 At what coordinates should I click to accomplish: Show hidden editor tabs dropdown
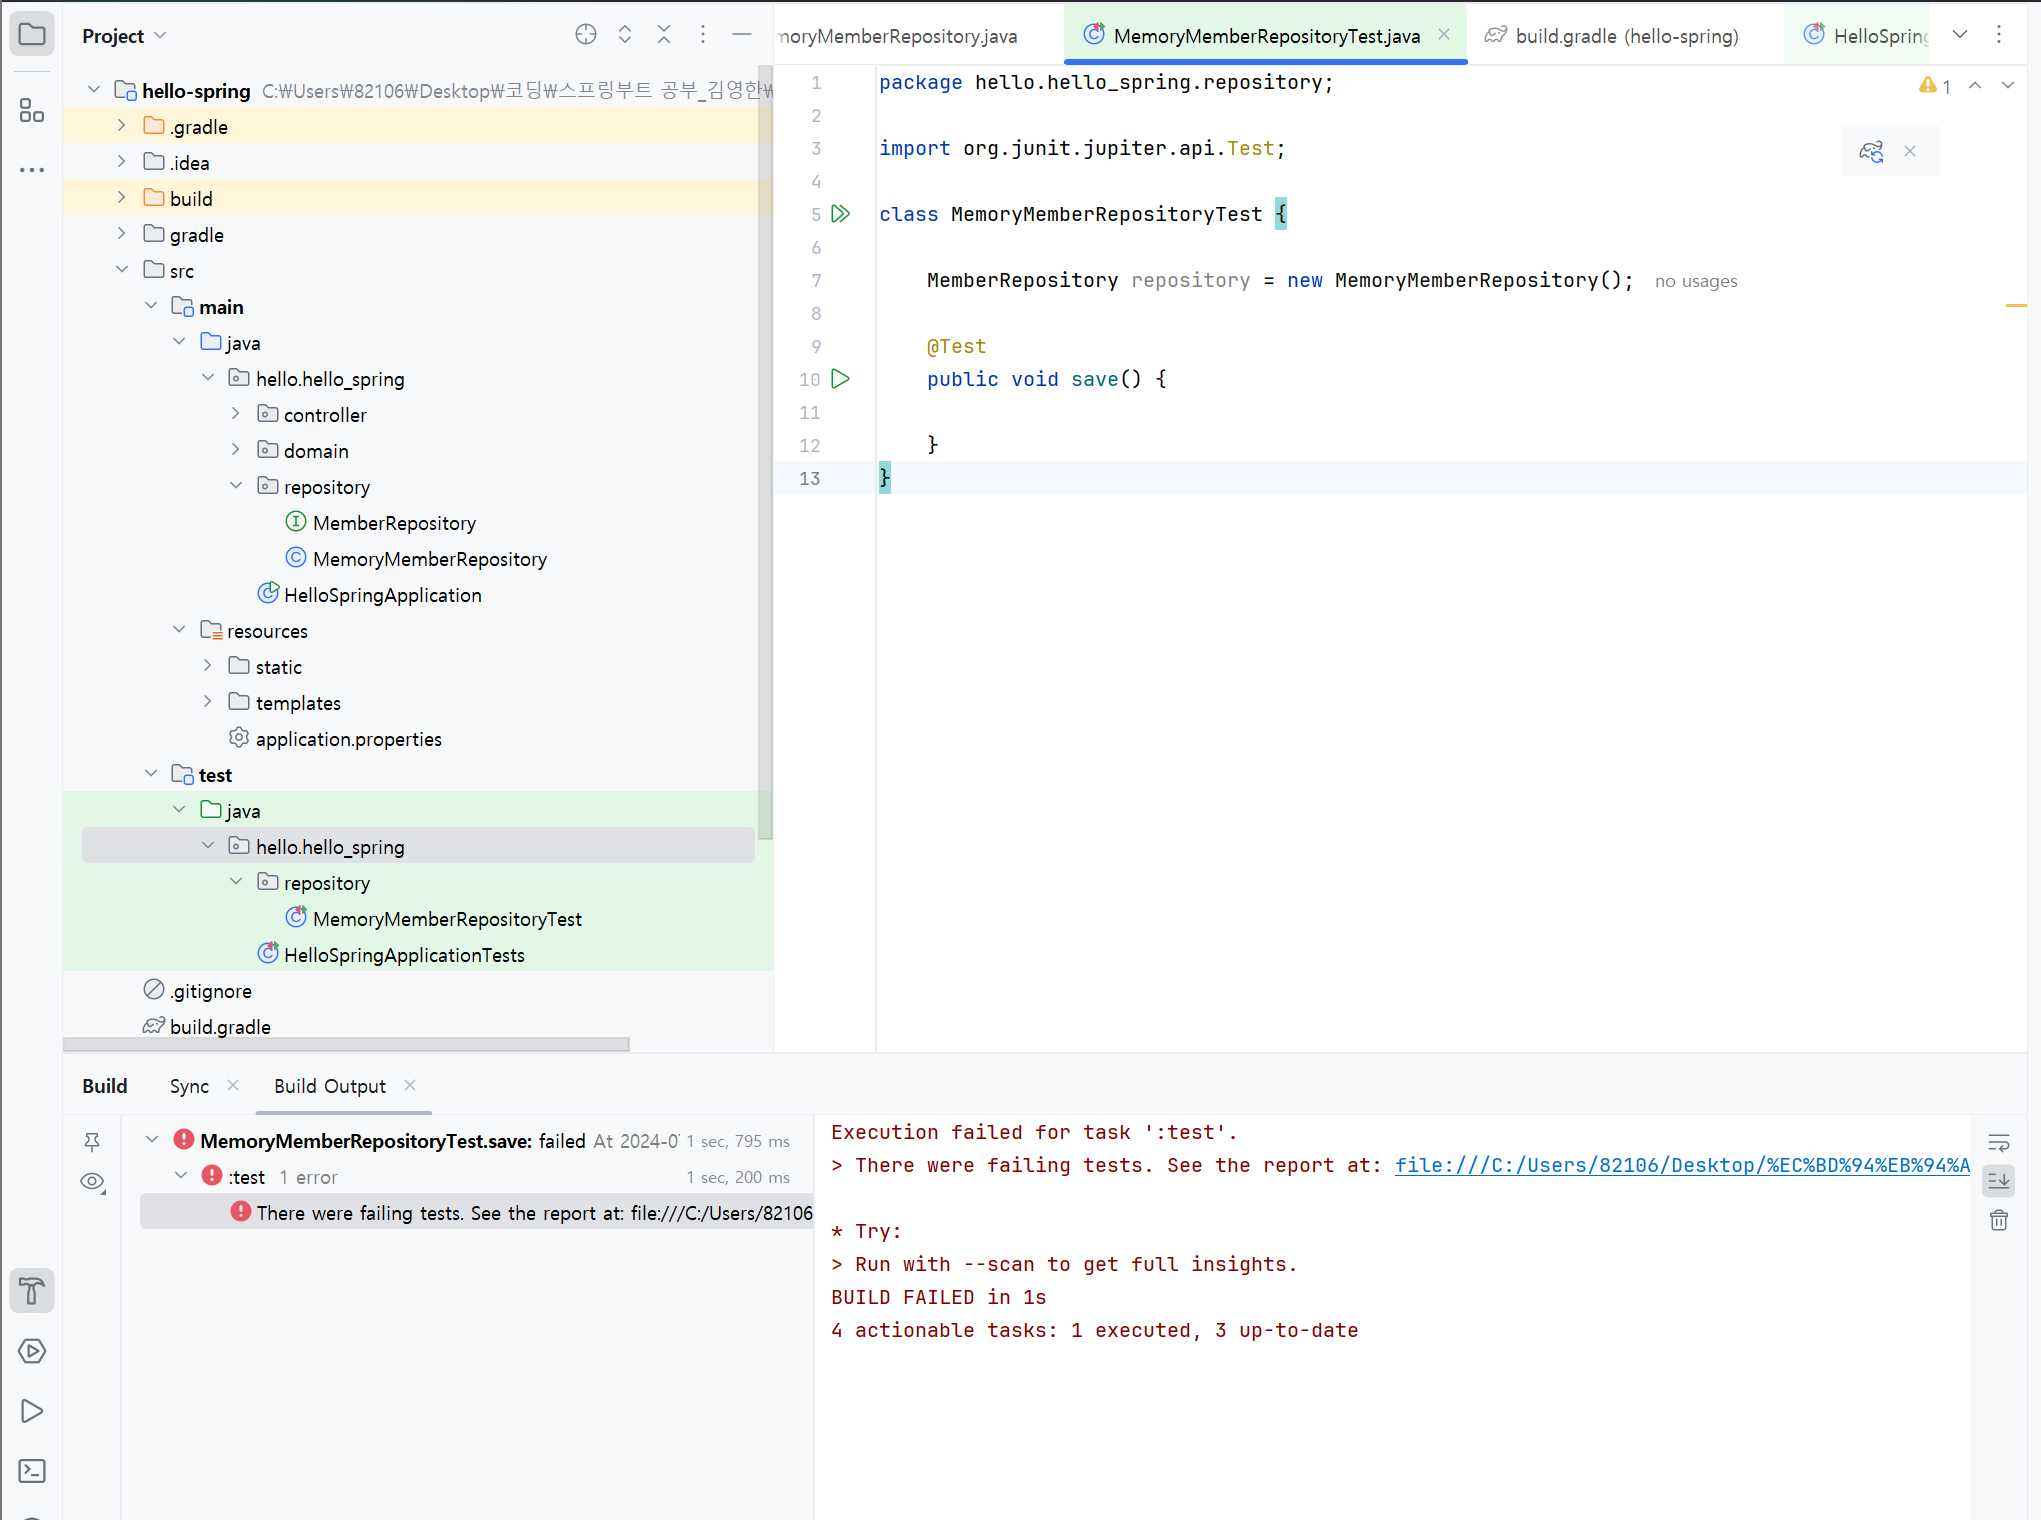(1960, 35)
